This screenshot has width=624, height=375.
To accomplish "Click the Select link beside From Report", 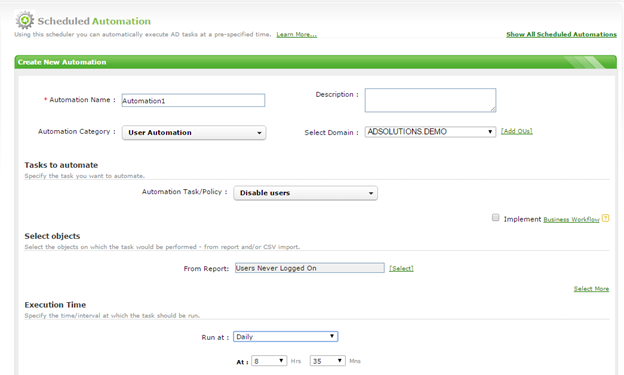I will [401, 268].
